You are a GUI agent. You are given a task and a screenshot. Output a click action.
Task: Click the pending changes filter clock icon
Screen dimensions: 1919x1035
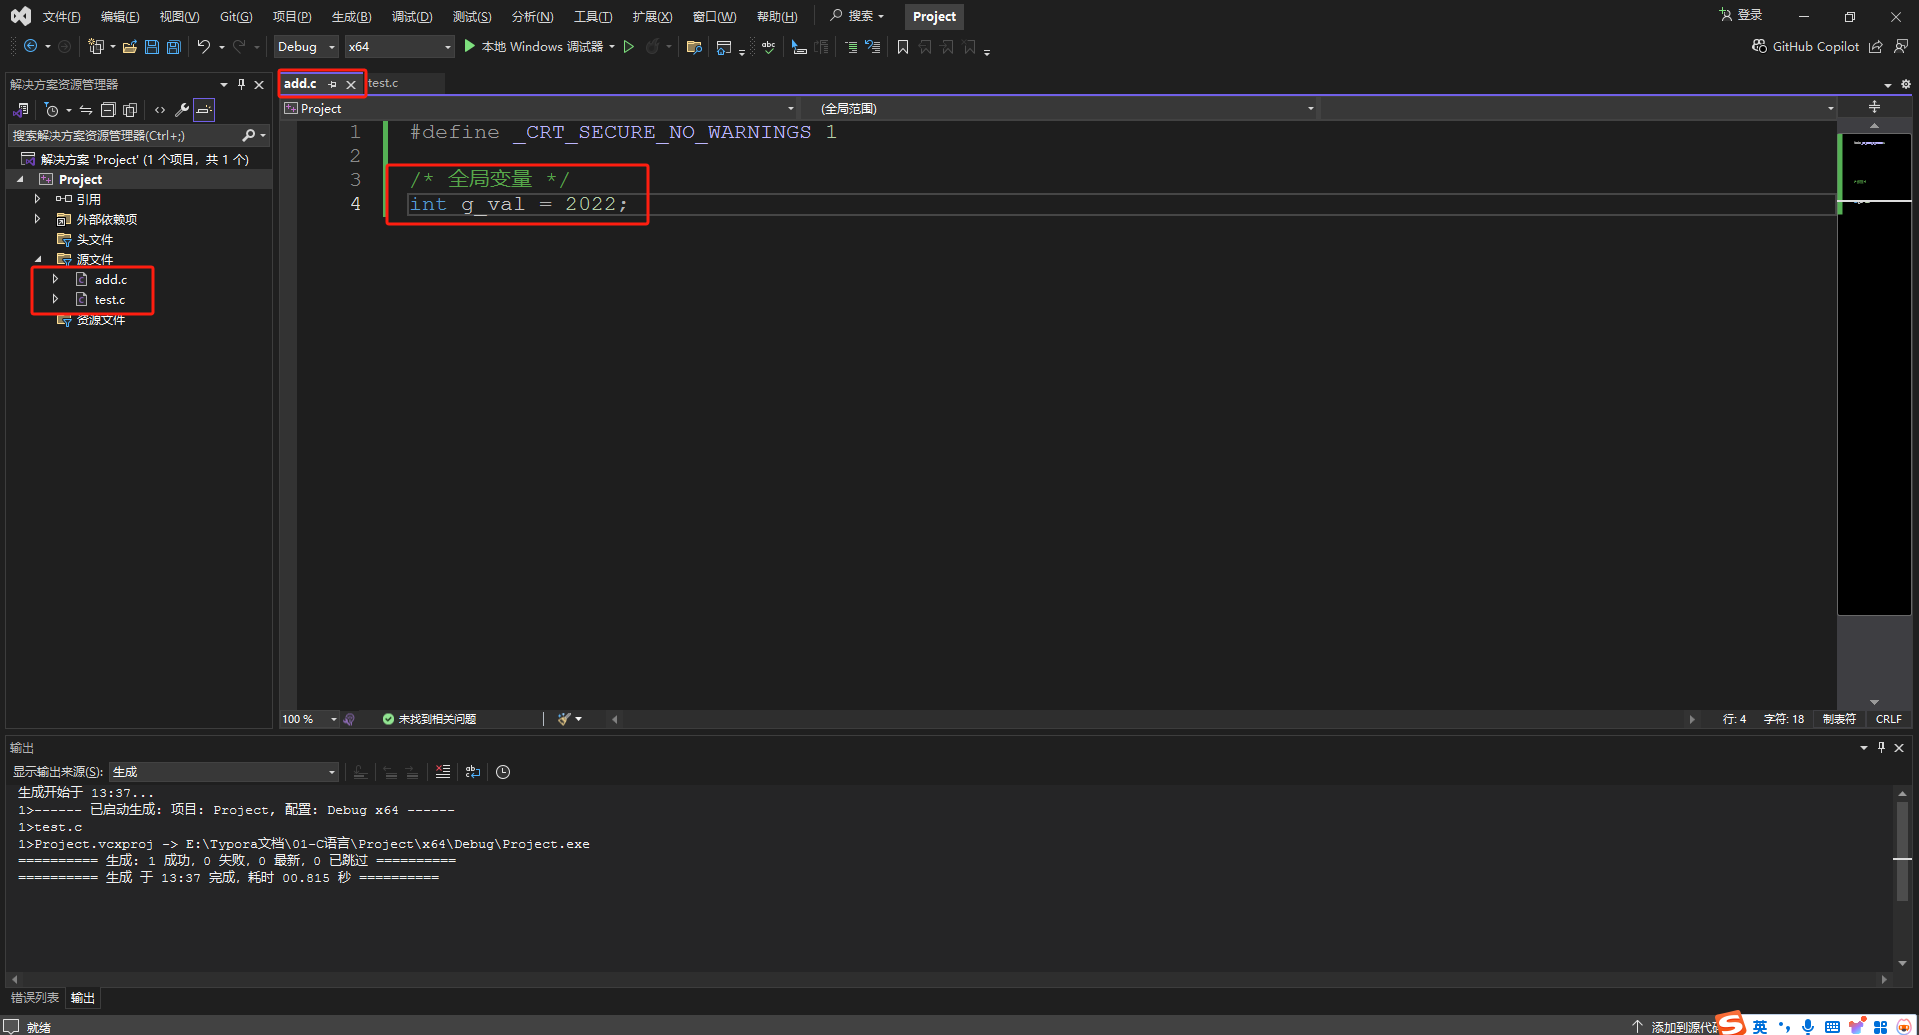coord(52,110)
